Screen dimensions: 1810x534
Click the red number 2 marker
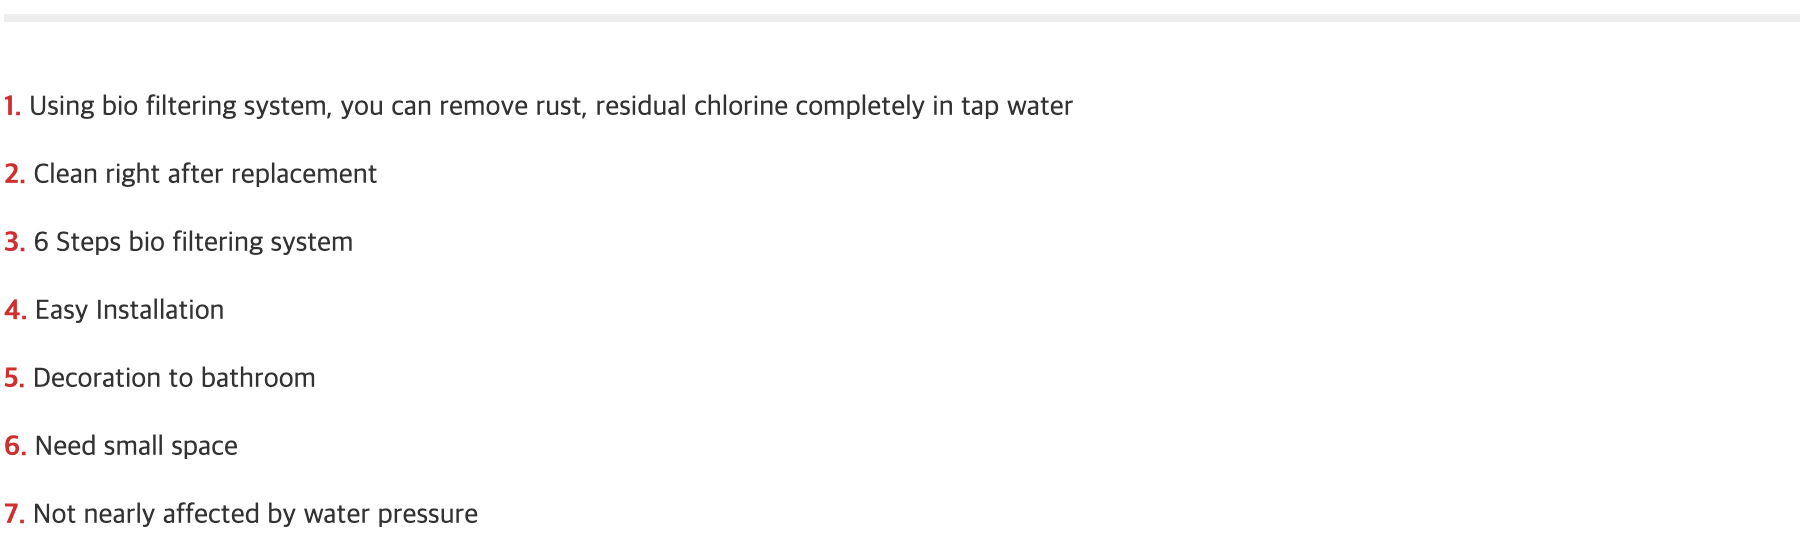(x=13, y=174)
